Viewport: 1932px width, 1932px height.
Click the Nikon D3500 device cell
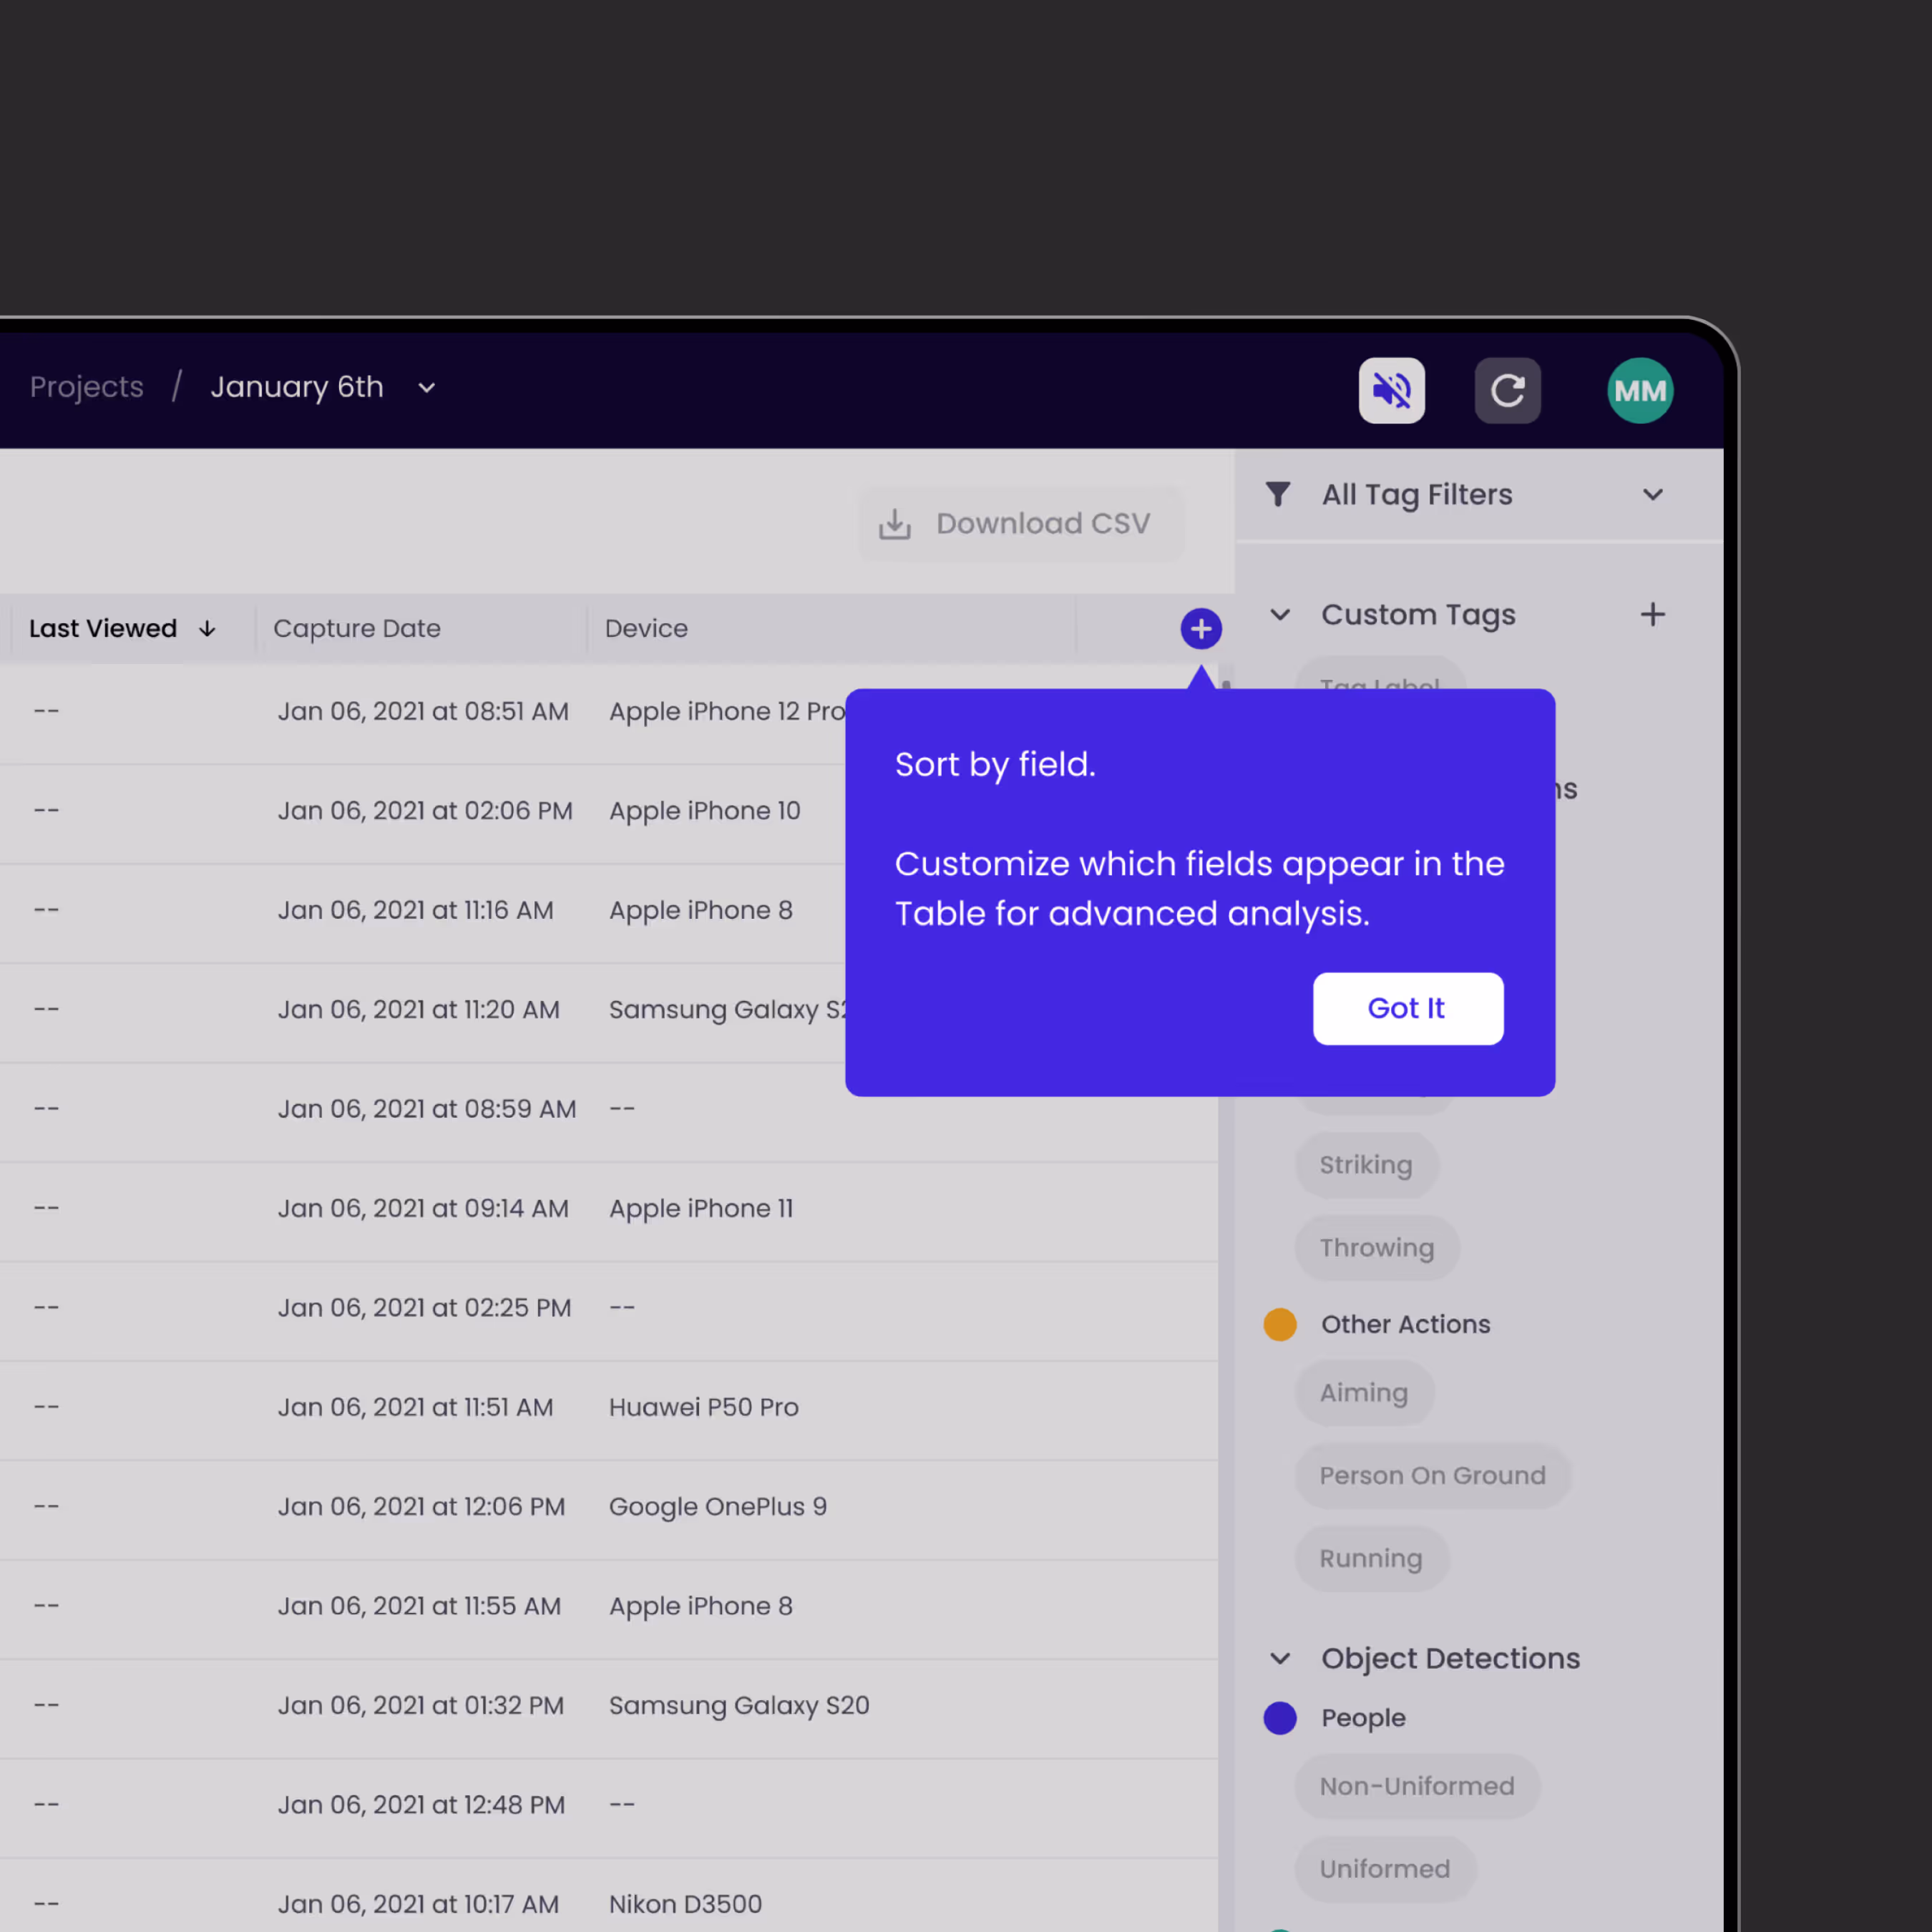tap(685, 1904)
